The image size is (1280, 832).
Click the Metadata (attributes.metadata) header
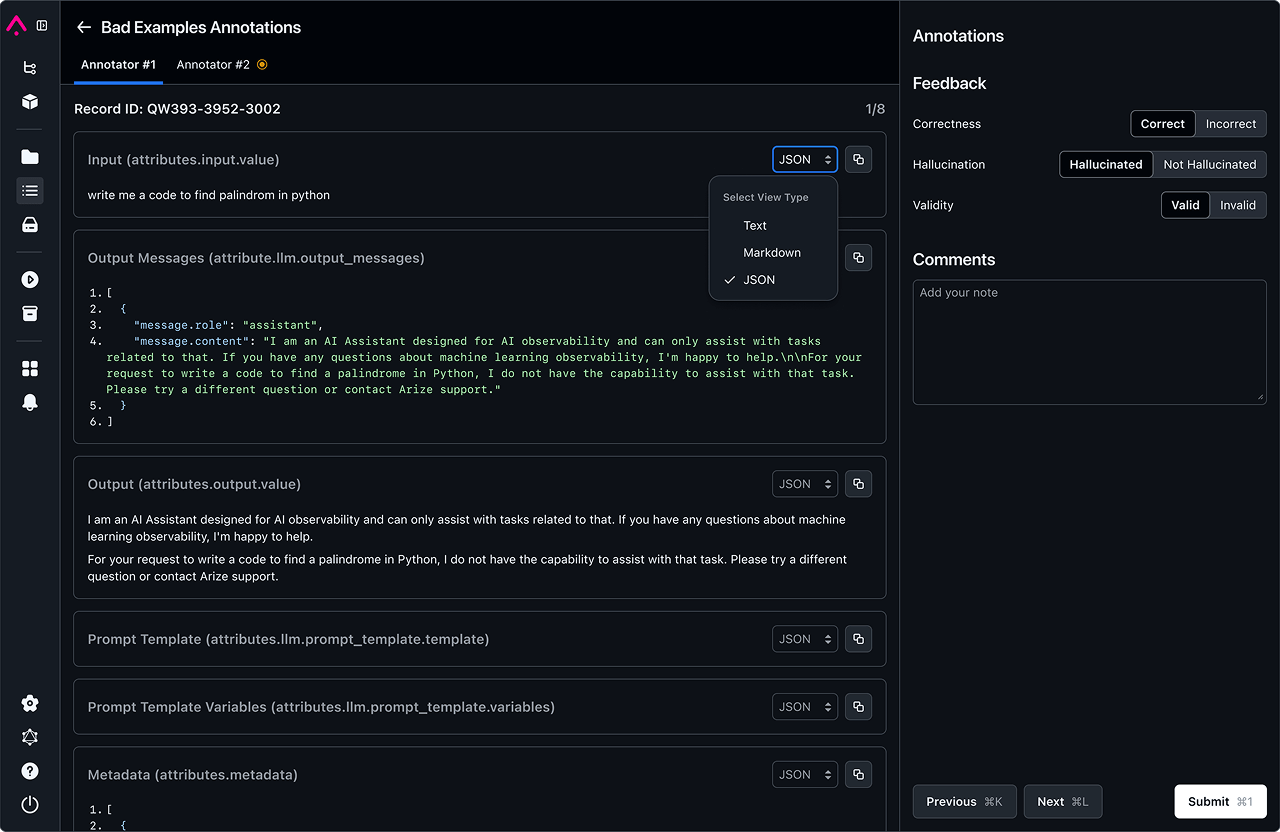[x=193, y=774]
